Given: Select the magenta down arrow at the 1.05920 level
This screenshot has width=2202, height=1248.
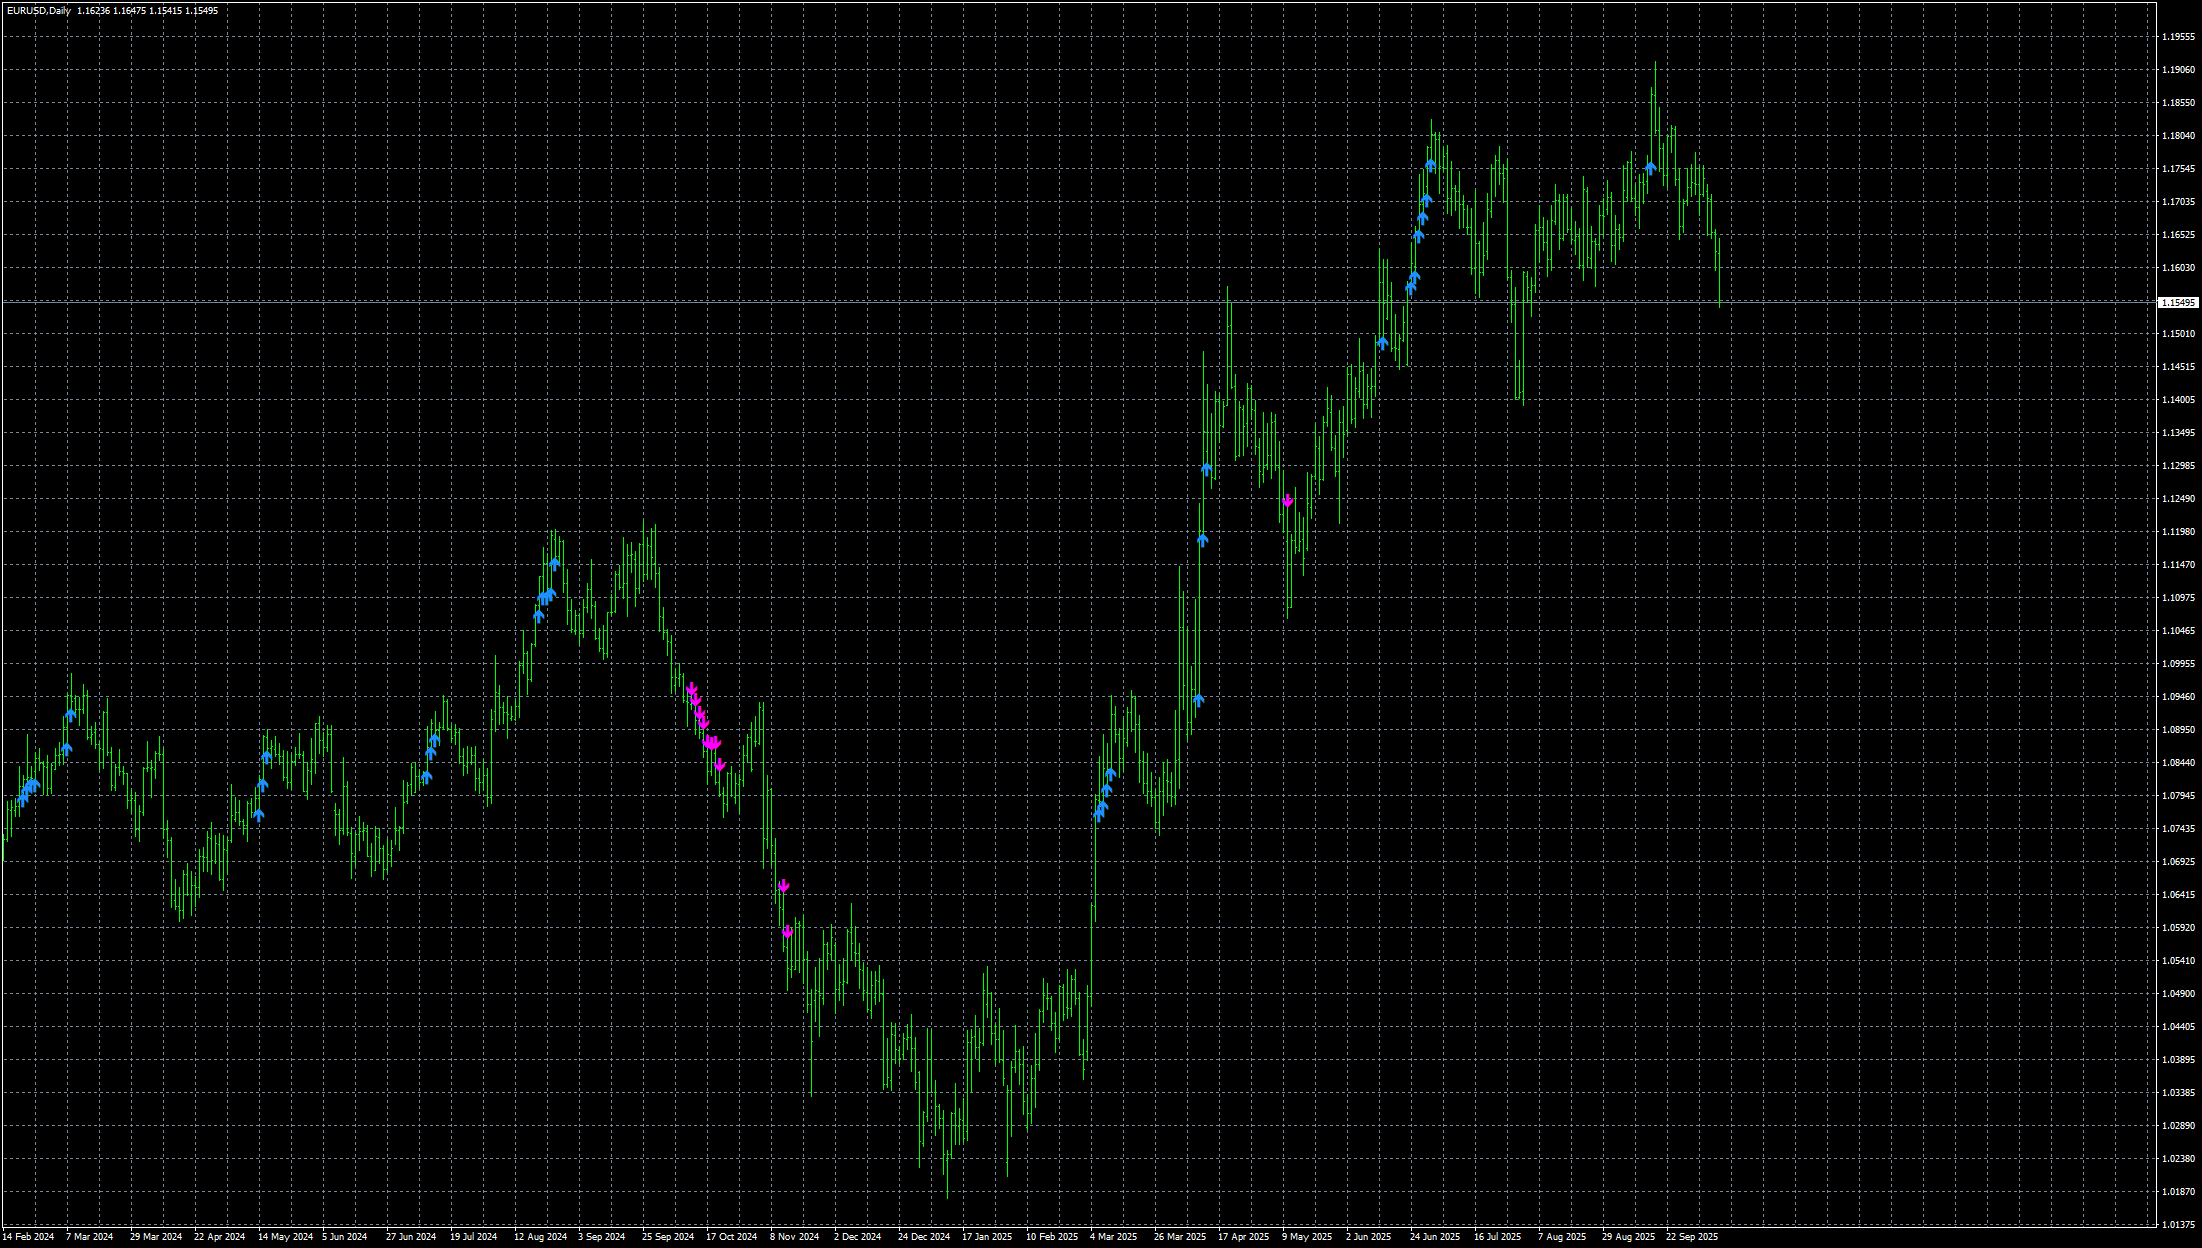Looking at the screenshot, I should click(788, 932).
